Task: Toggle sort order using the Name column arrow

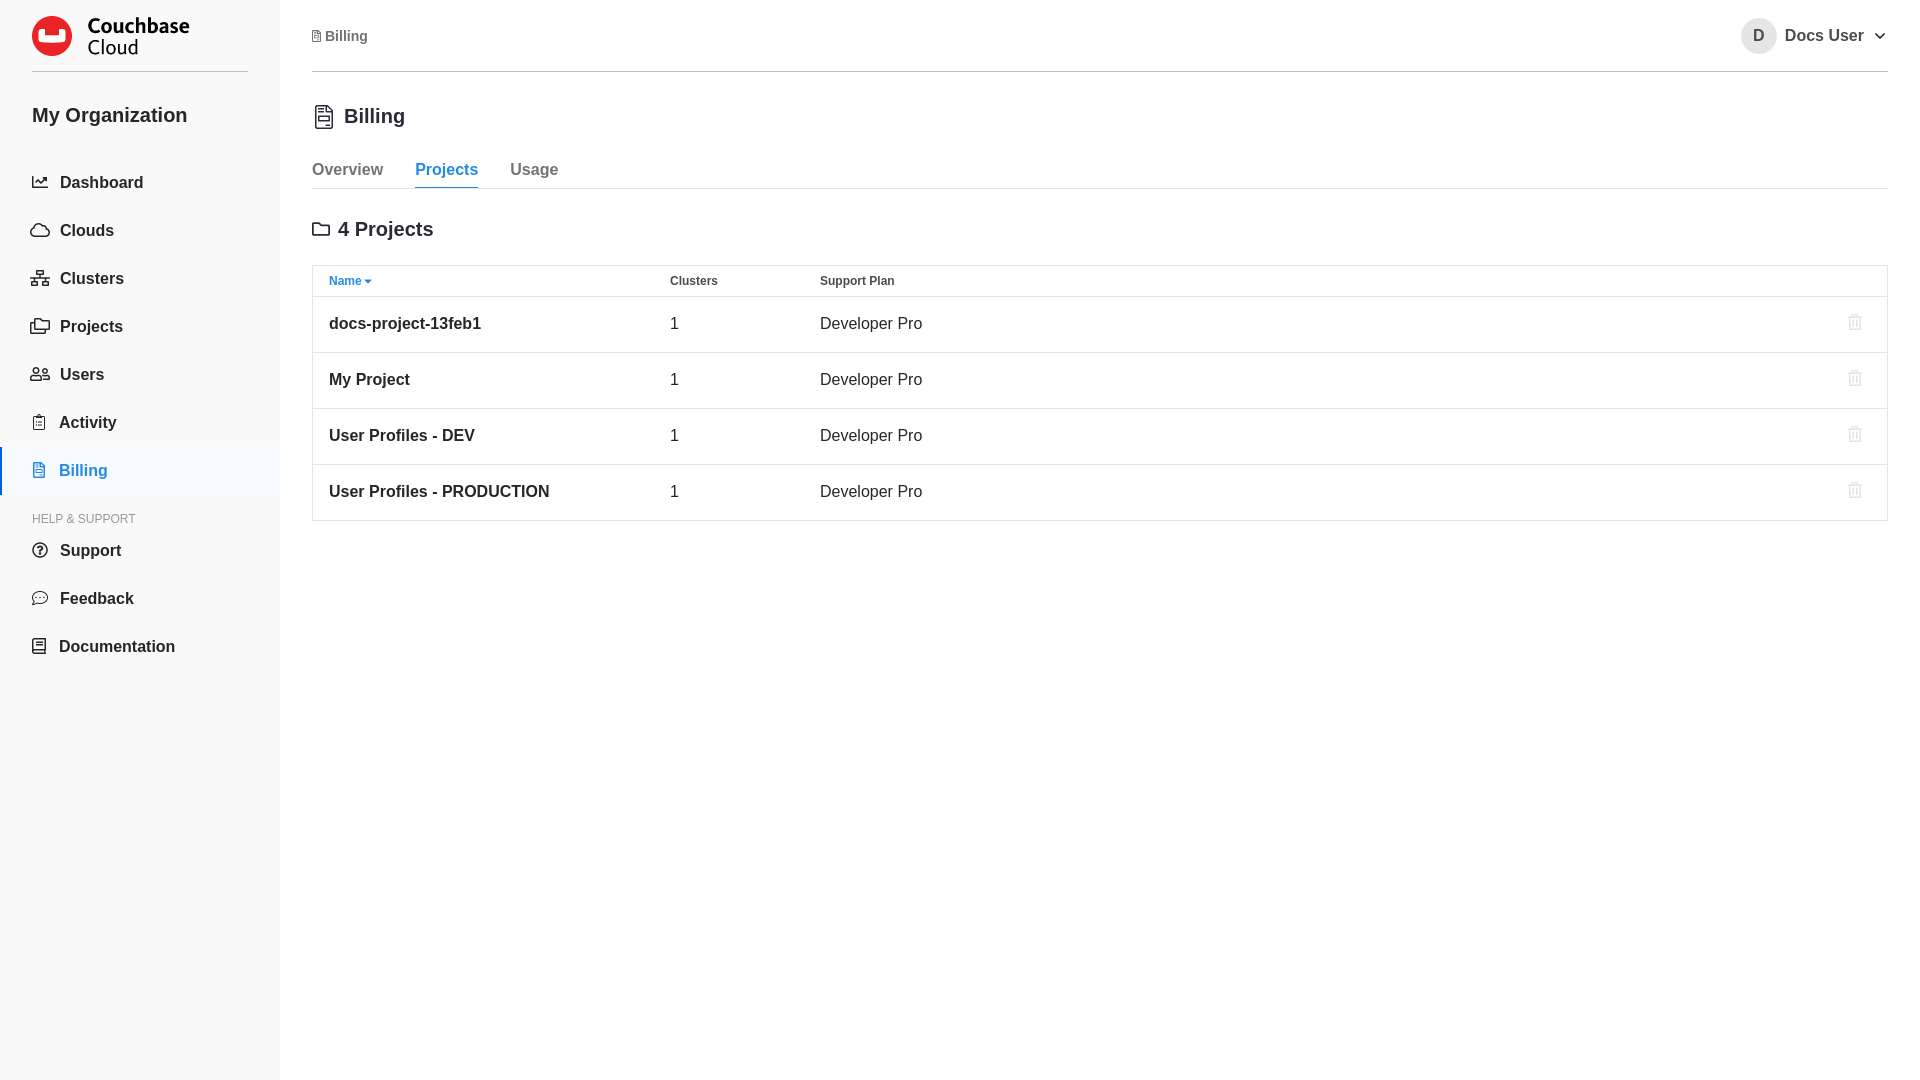Action: (x=367, y=281)
